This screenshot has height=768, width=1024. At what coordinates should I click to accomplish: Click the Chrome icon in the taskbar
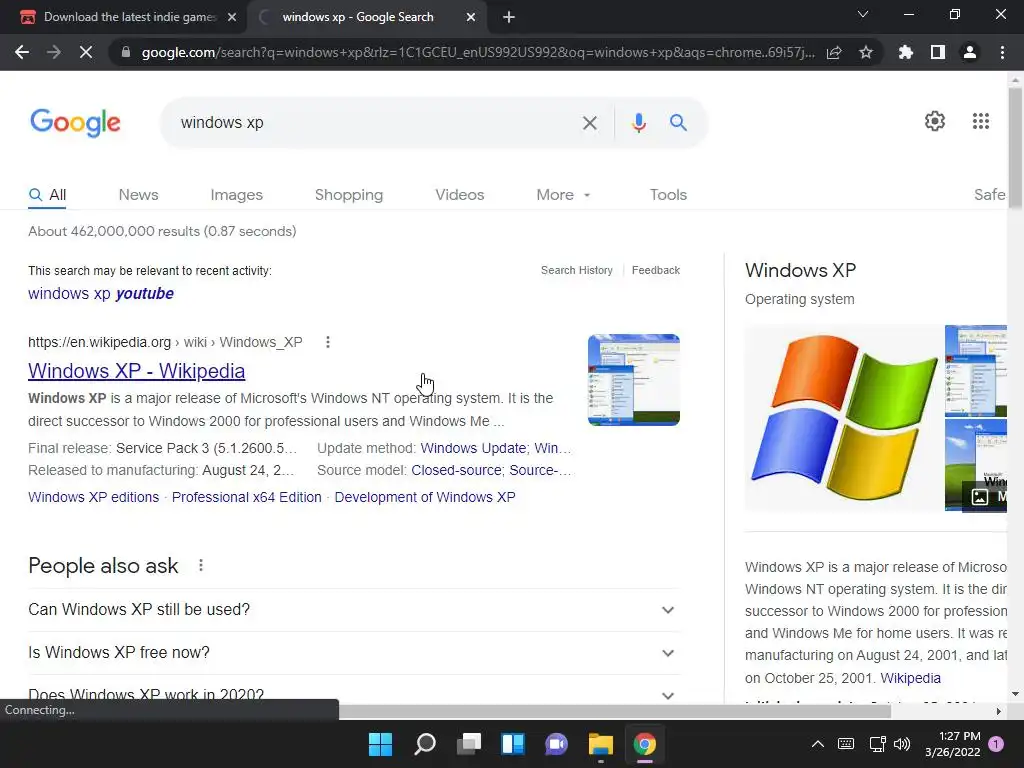tap(645, 744)
